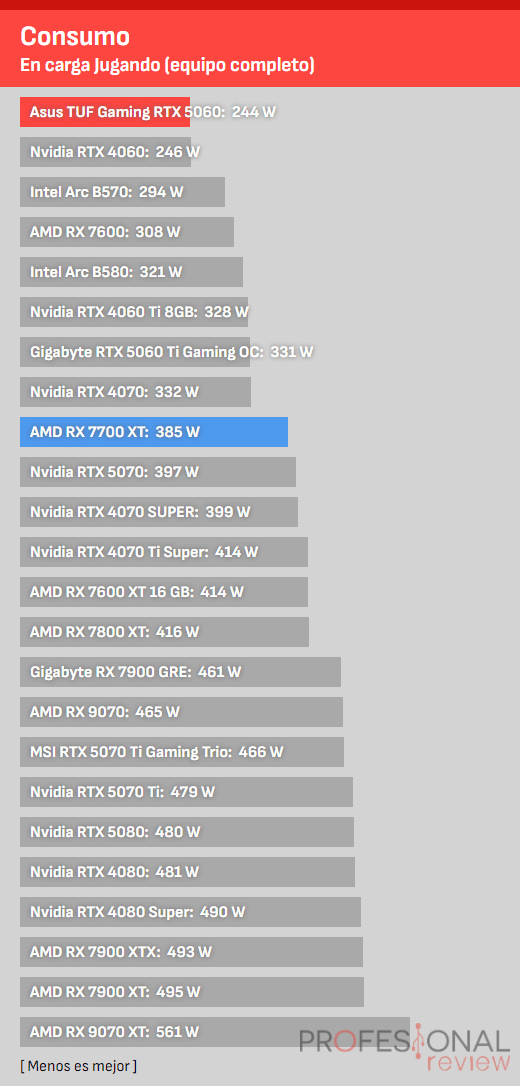The height and width of the screenshot is (1086, 520).
Task: Click the Nvidia RTX 4060 246 W bar
Action: (x=105, y=152)
